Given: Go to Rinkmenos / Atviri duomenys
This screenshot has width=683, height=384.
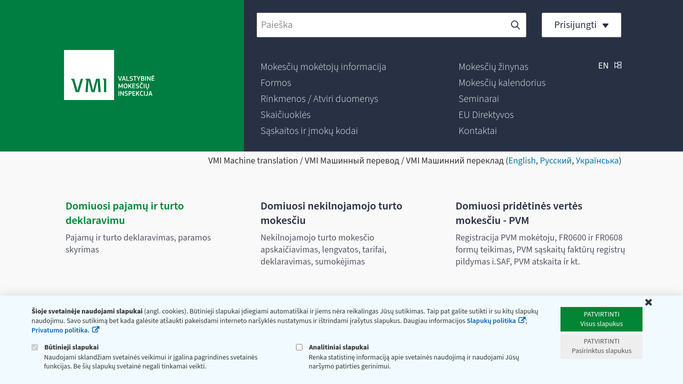Looking at the screenshot, I should coord(319,99).
